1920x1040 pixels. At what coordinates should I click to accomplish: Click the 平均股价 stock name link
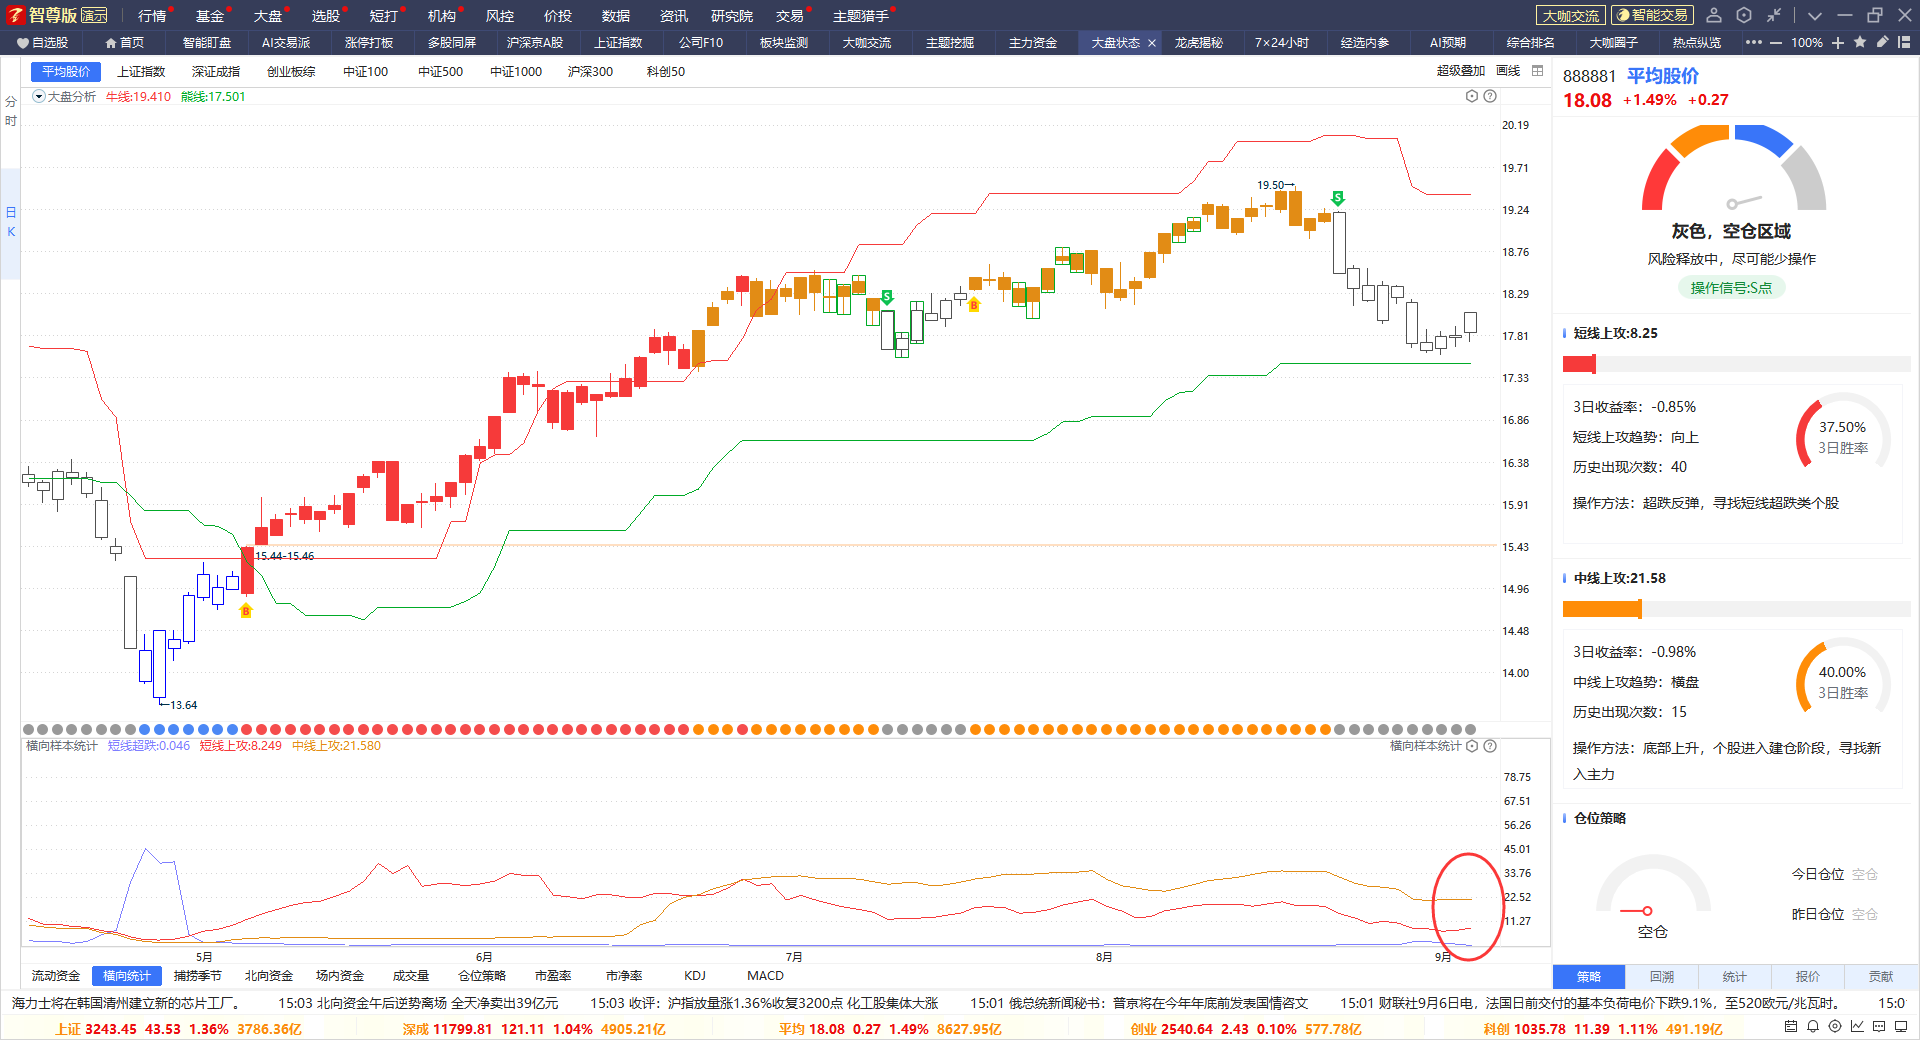tap(1663, 76)
